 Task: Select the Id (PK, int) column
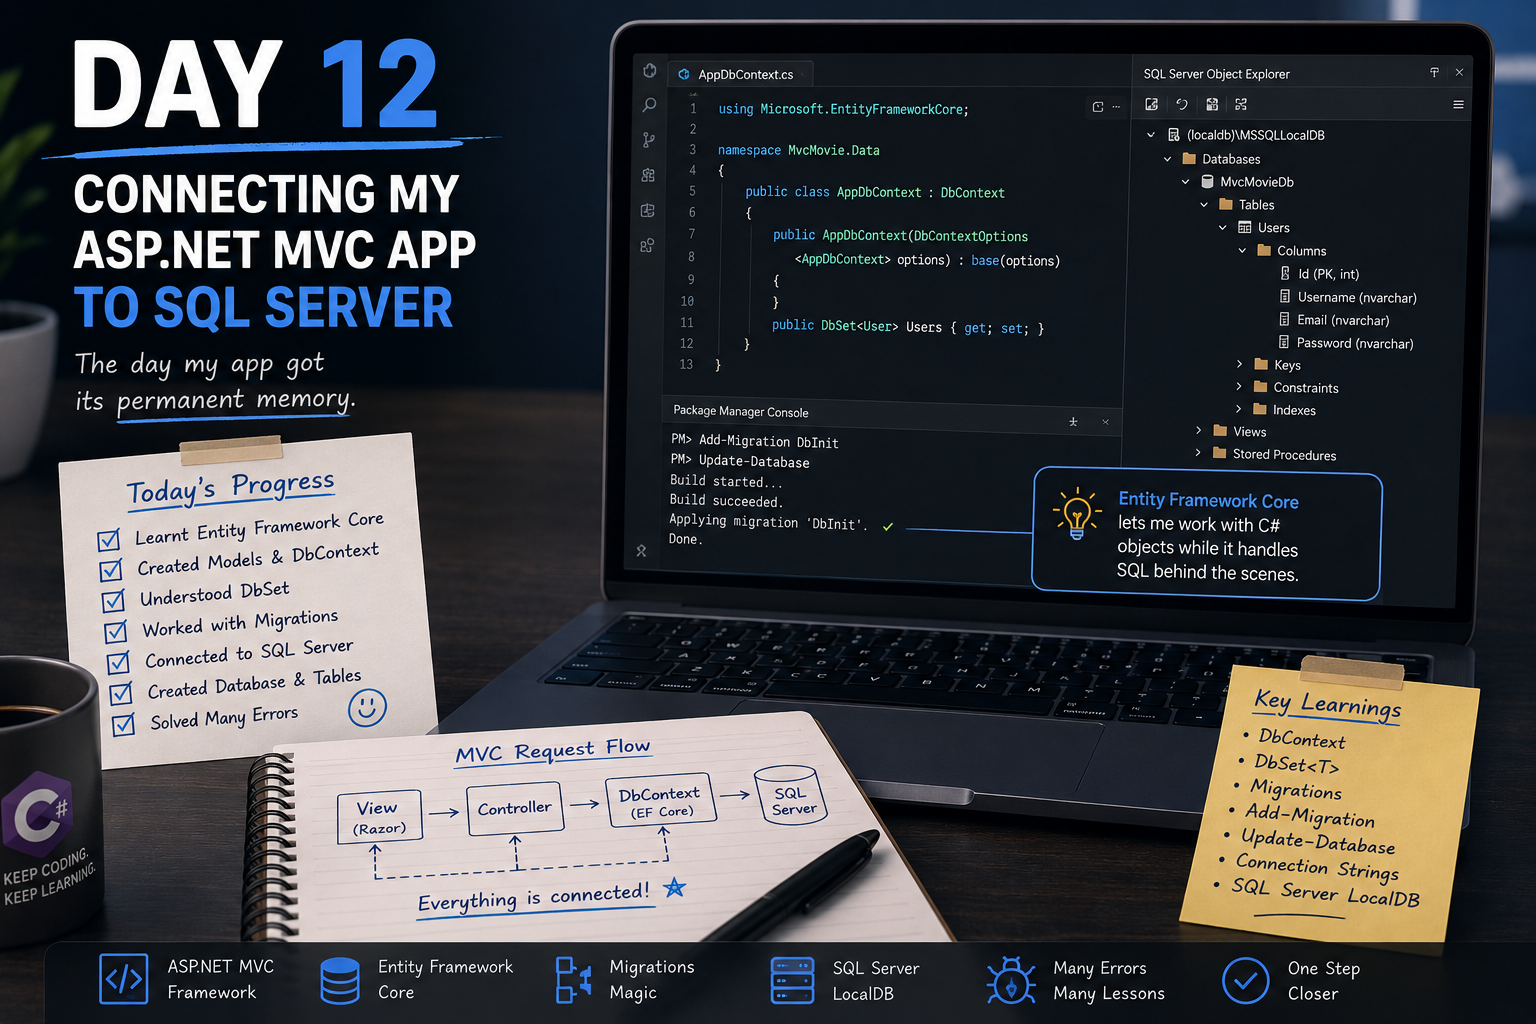(x=1320, y=273)
